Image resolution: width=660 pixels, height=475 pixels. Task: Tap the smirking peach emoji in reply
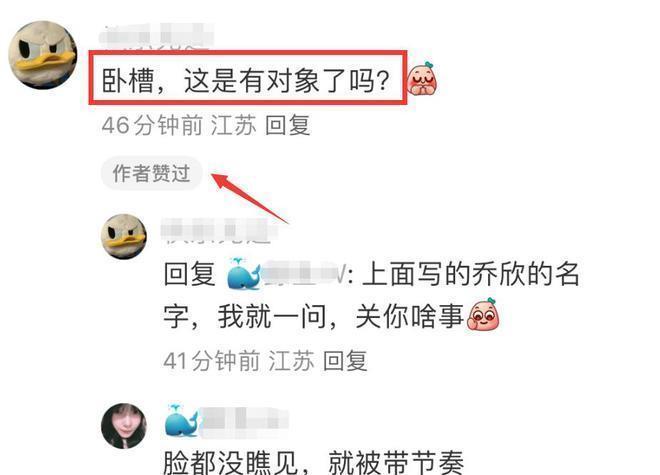coord(483,315)
